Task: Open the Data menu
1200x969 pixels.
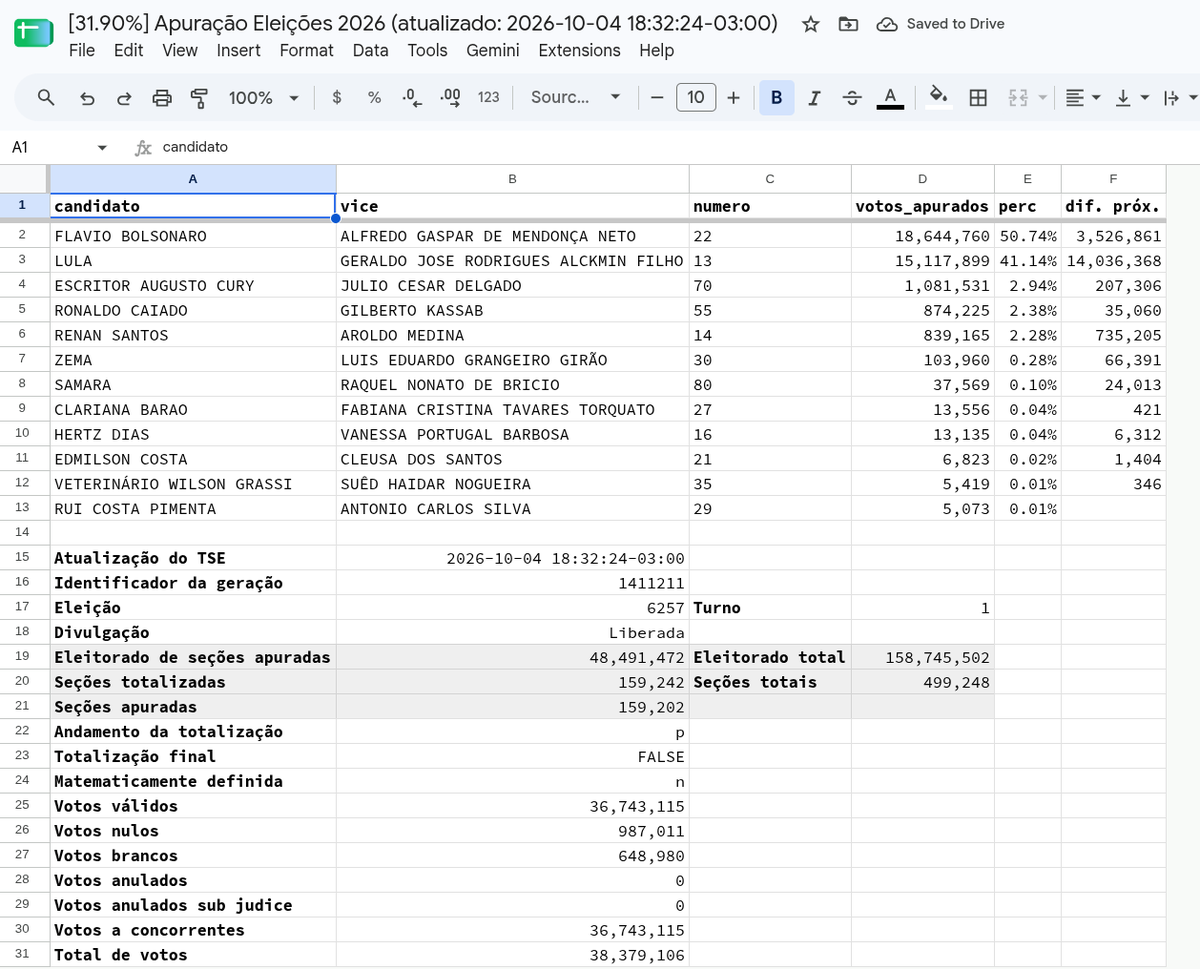Action: 370,50
